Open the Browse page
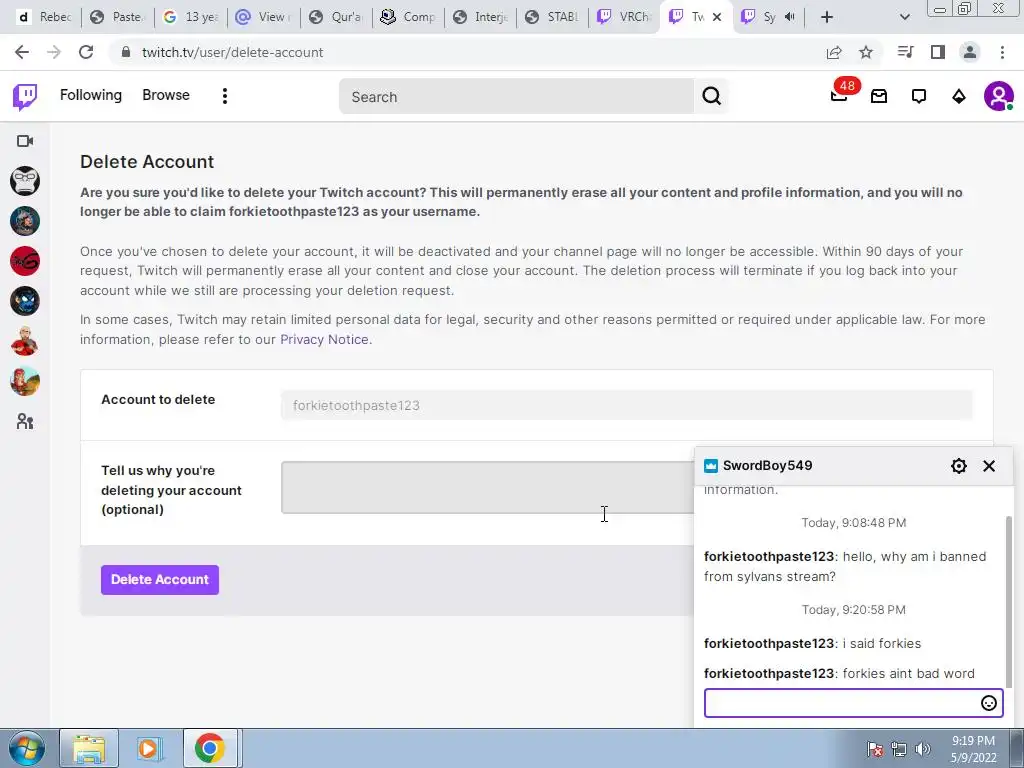Viewport: 1024px width, 768px height. coord(166,95)
